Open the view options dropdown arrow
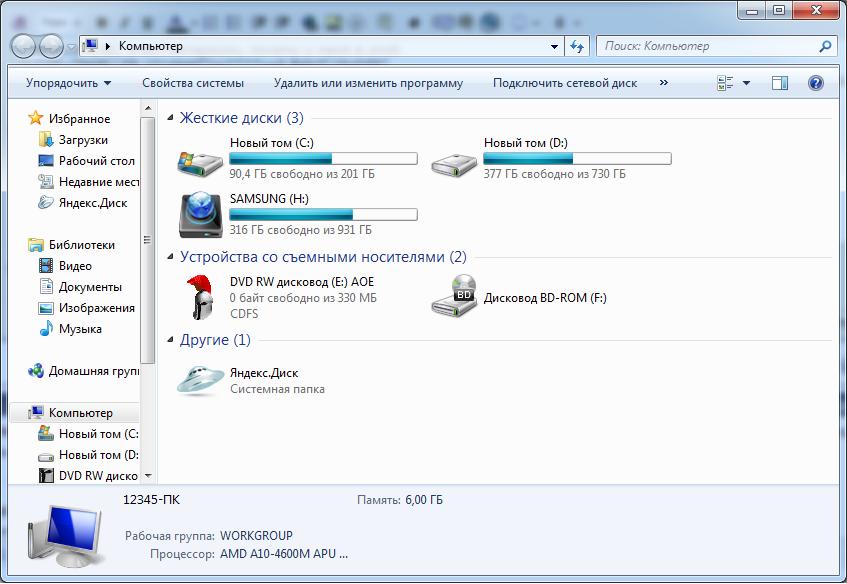 point(747,83)
